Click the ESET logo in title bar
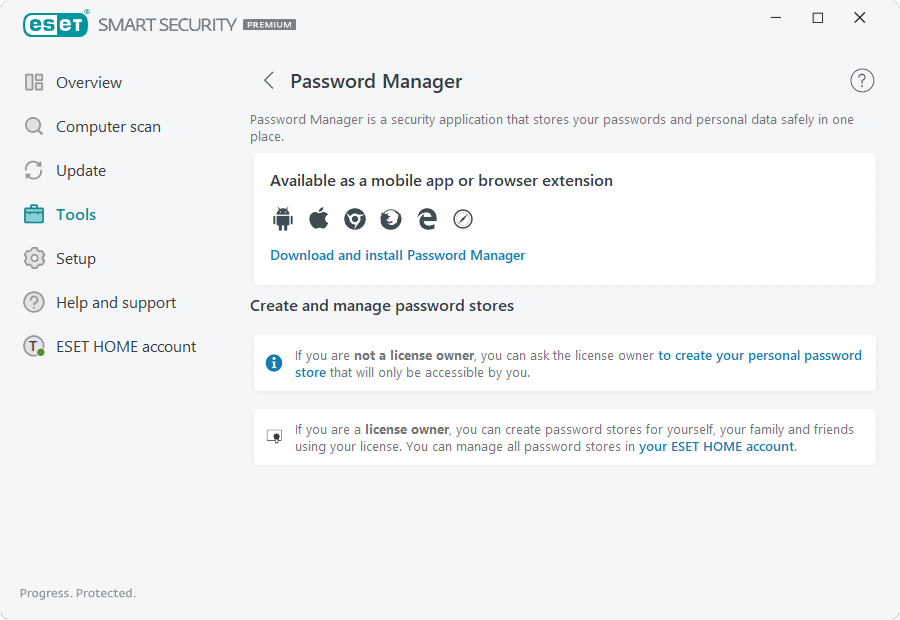Screen dimensions: 900x620 (56, 24)
